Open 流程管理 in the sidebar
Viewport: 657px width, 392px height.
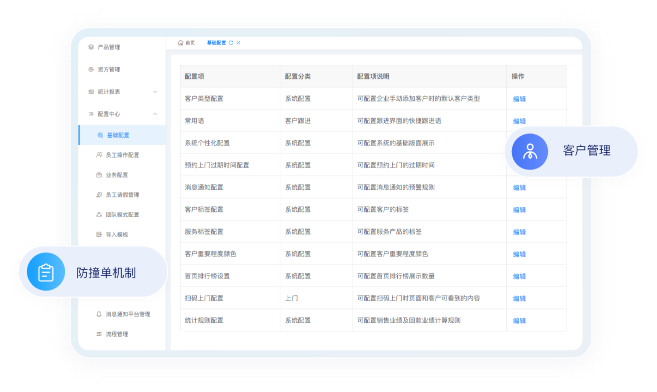point(116,334)
